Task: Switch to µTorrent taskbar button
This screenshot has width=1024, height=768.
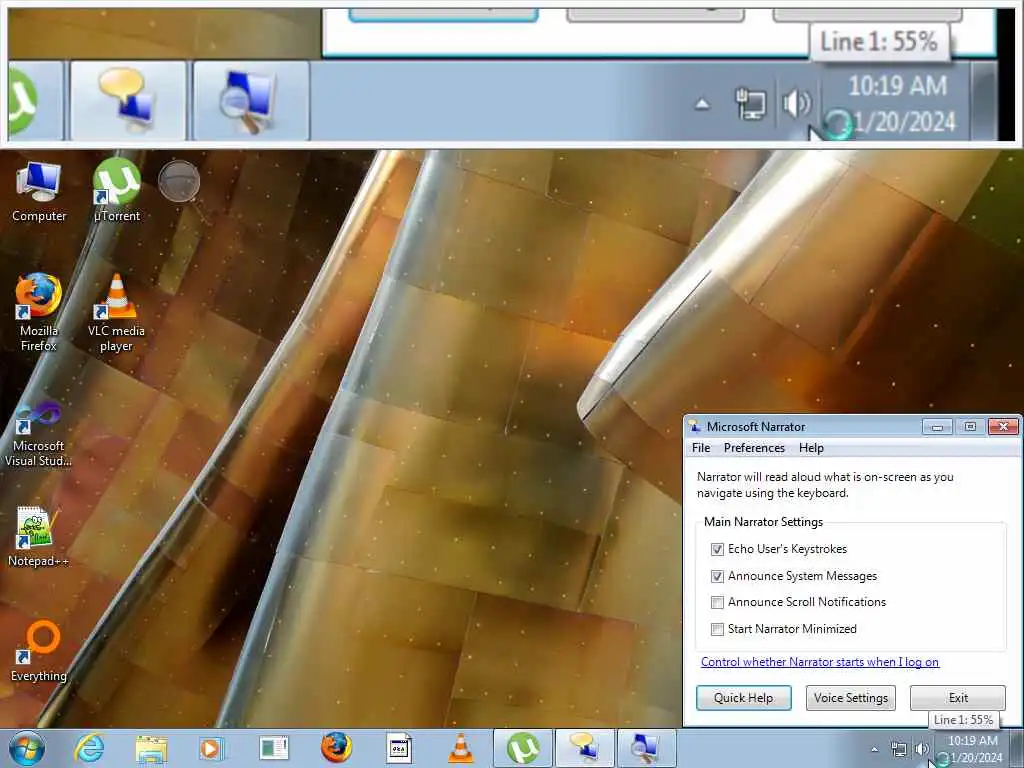Action: pyautogui.click(x=522, y=748)
